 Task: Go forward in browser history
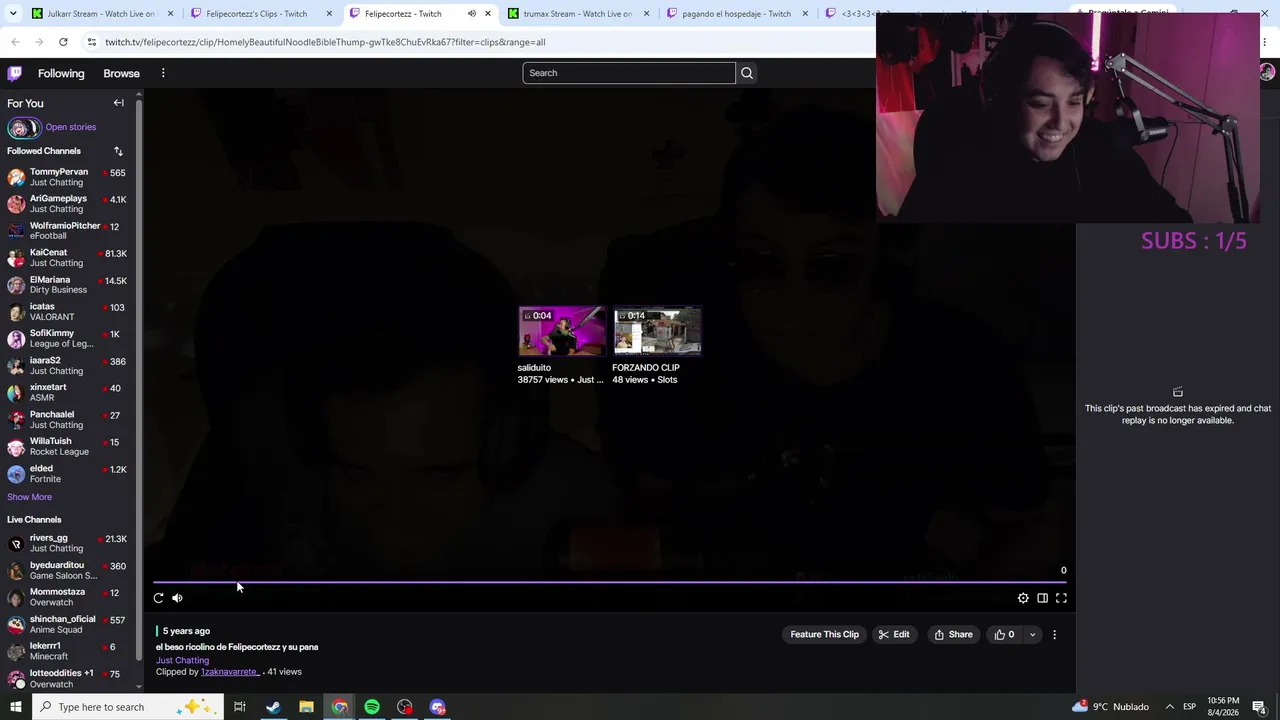(x=39, y=42)
